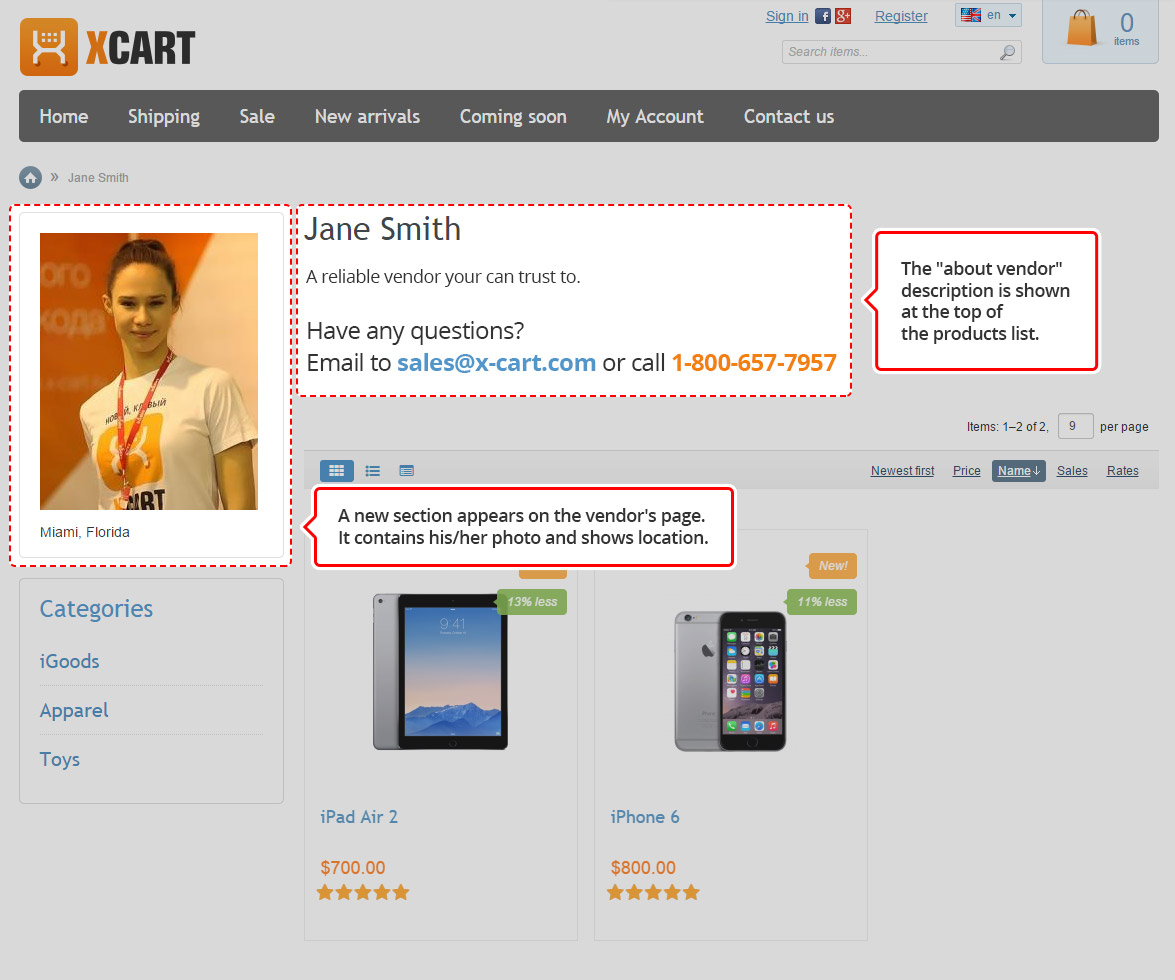Switch to table view of products
This screenshot has height=980, width=1175.
407,471
